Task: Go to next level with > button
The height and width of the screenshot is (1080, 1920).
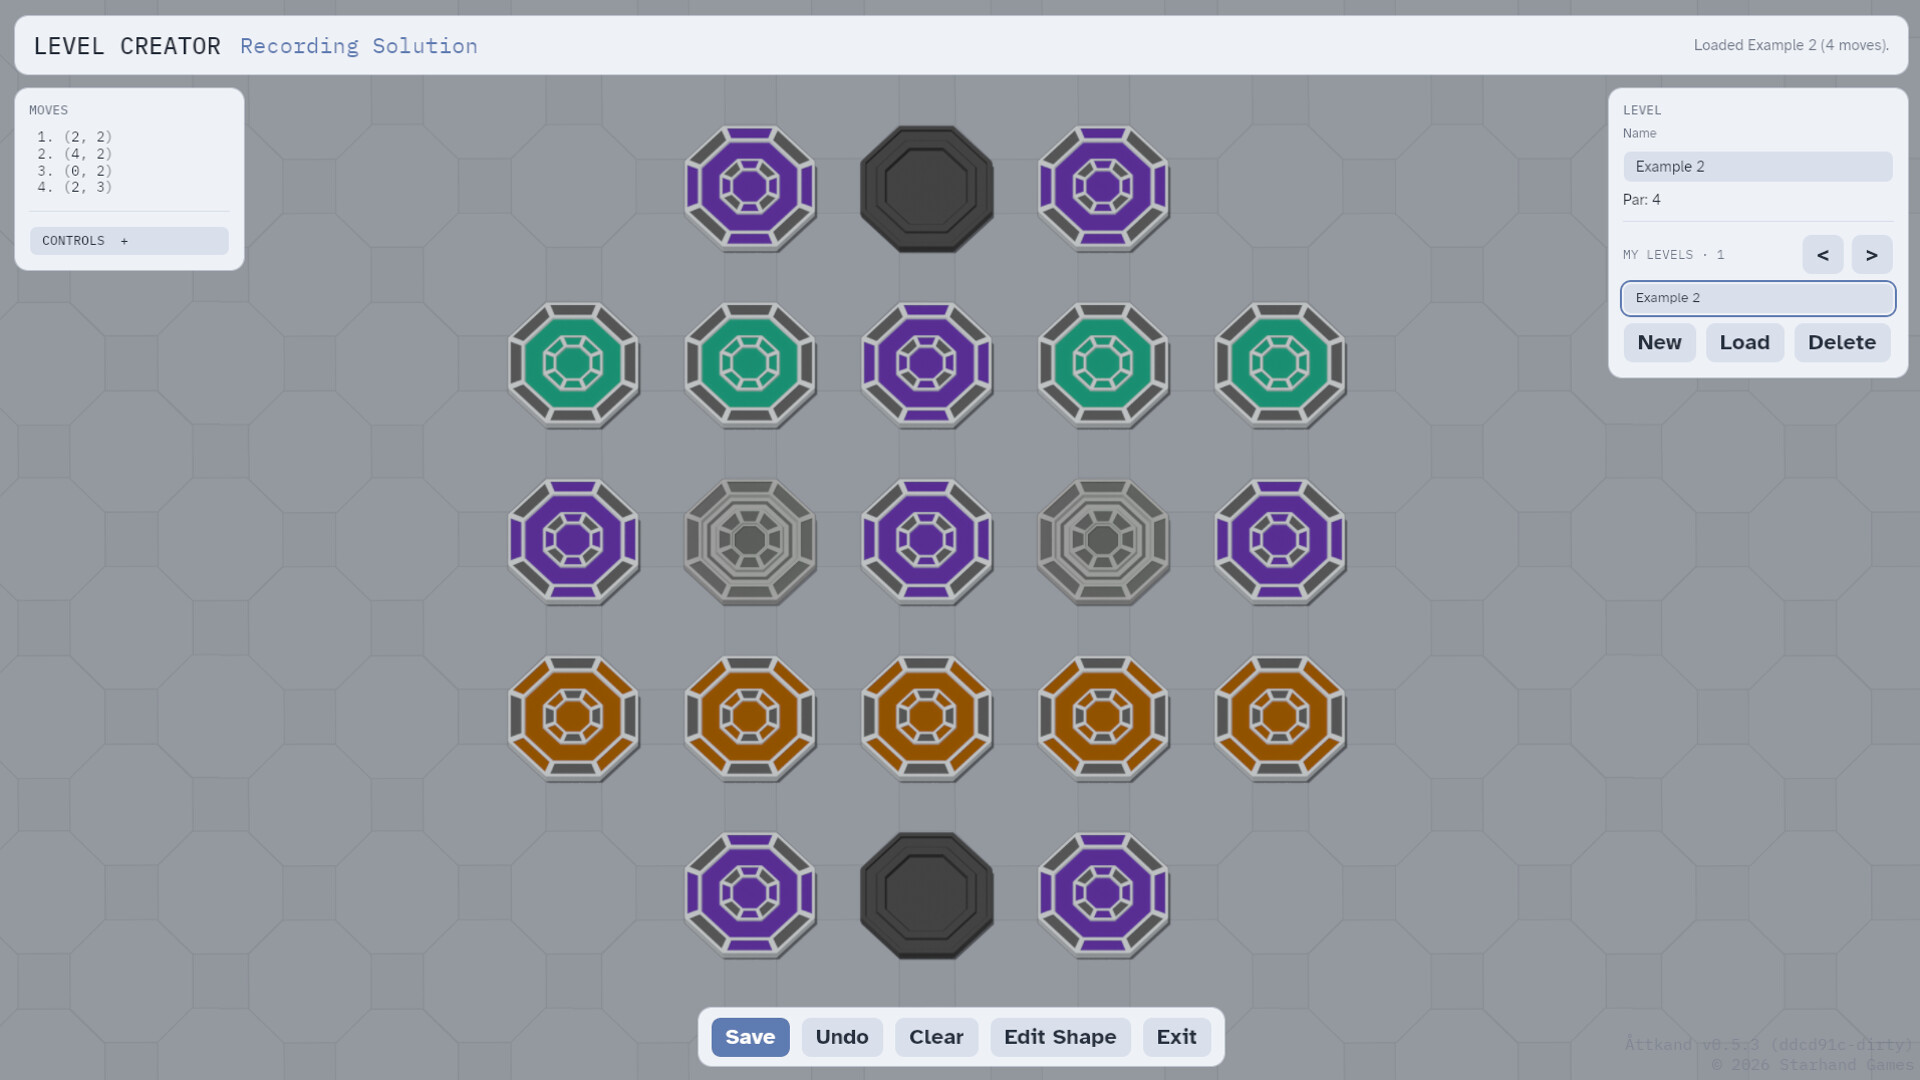Action: [x=1872, y=255]
